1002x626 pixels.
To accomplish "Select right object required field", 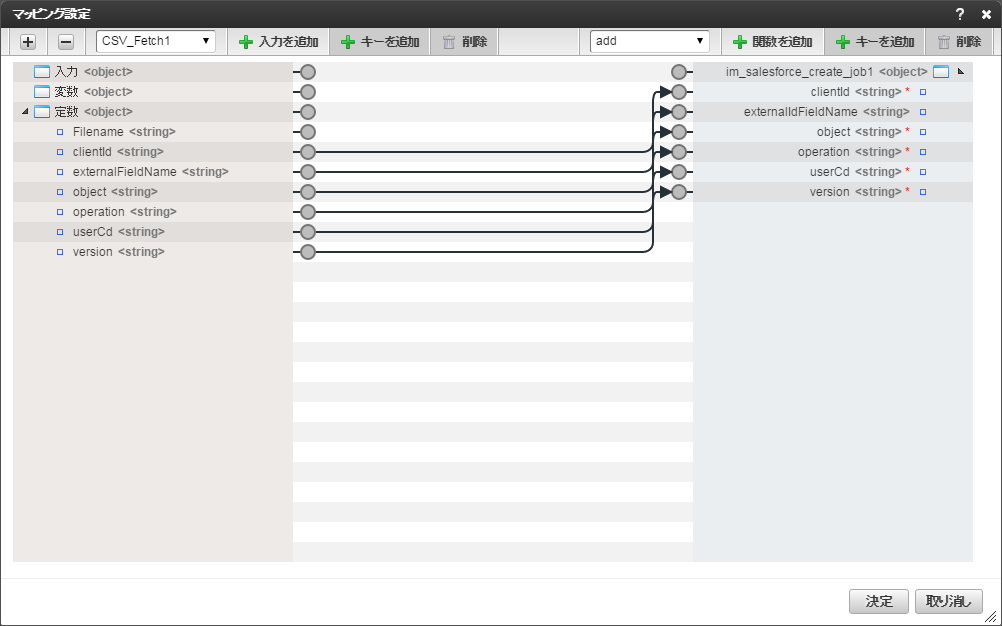I will pos(833,132).
